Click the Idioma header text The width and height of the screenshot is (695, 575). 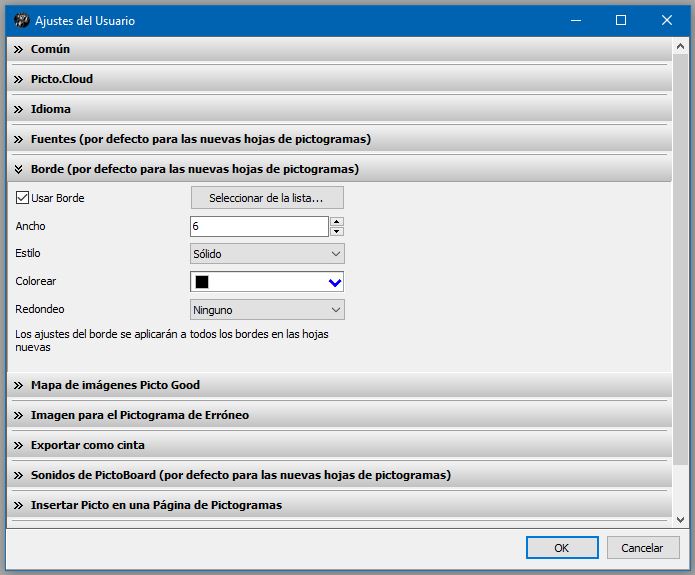click(x=51, y=109)
